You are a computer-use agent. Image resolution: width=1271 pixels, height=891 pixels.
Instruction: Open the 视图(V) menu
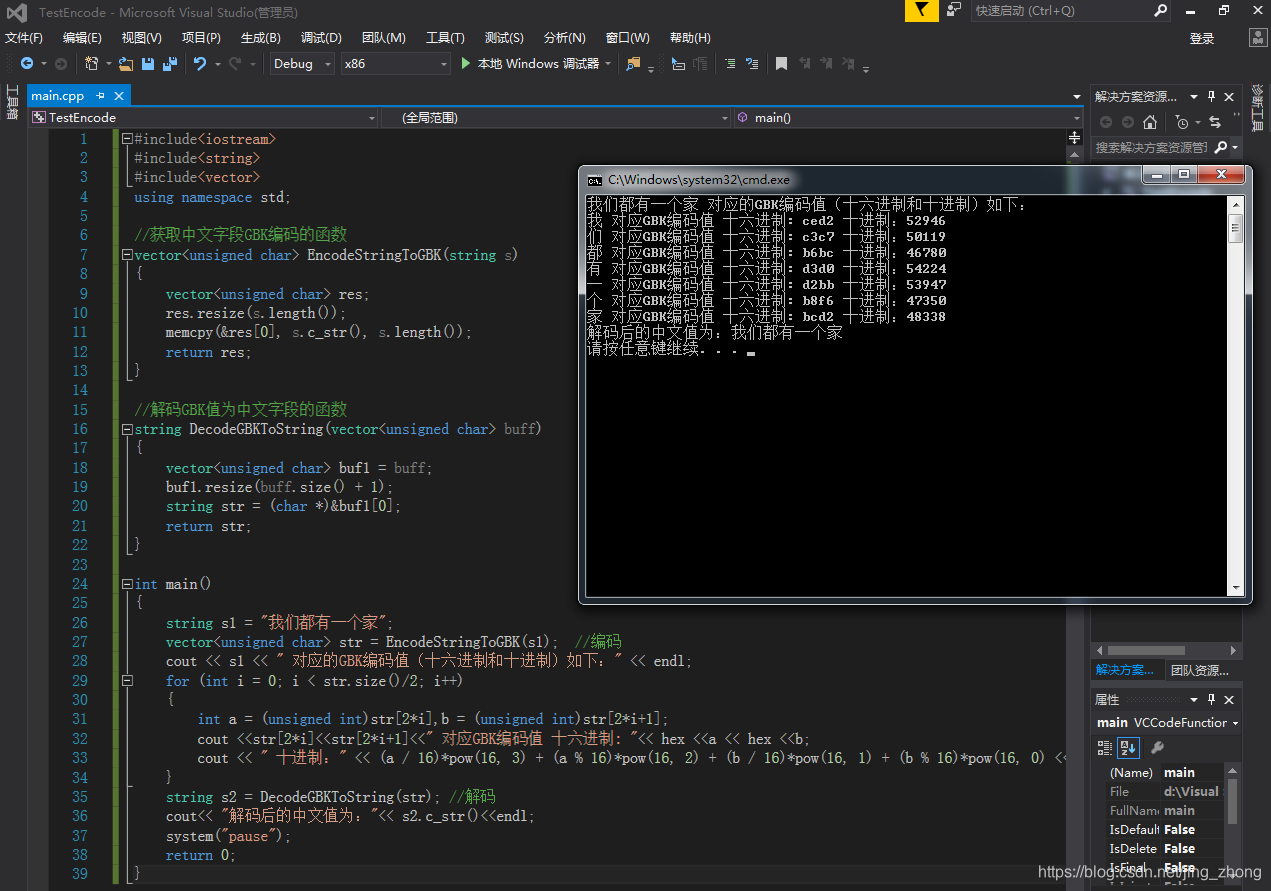coord(141,38)
